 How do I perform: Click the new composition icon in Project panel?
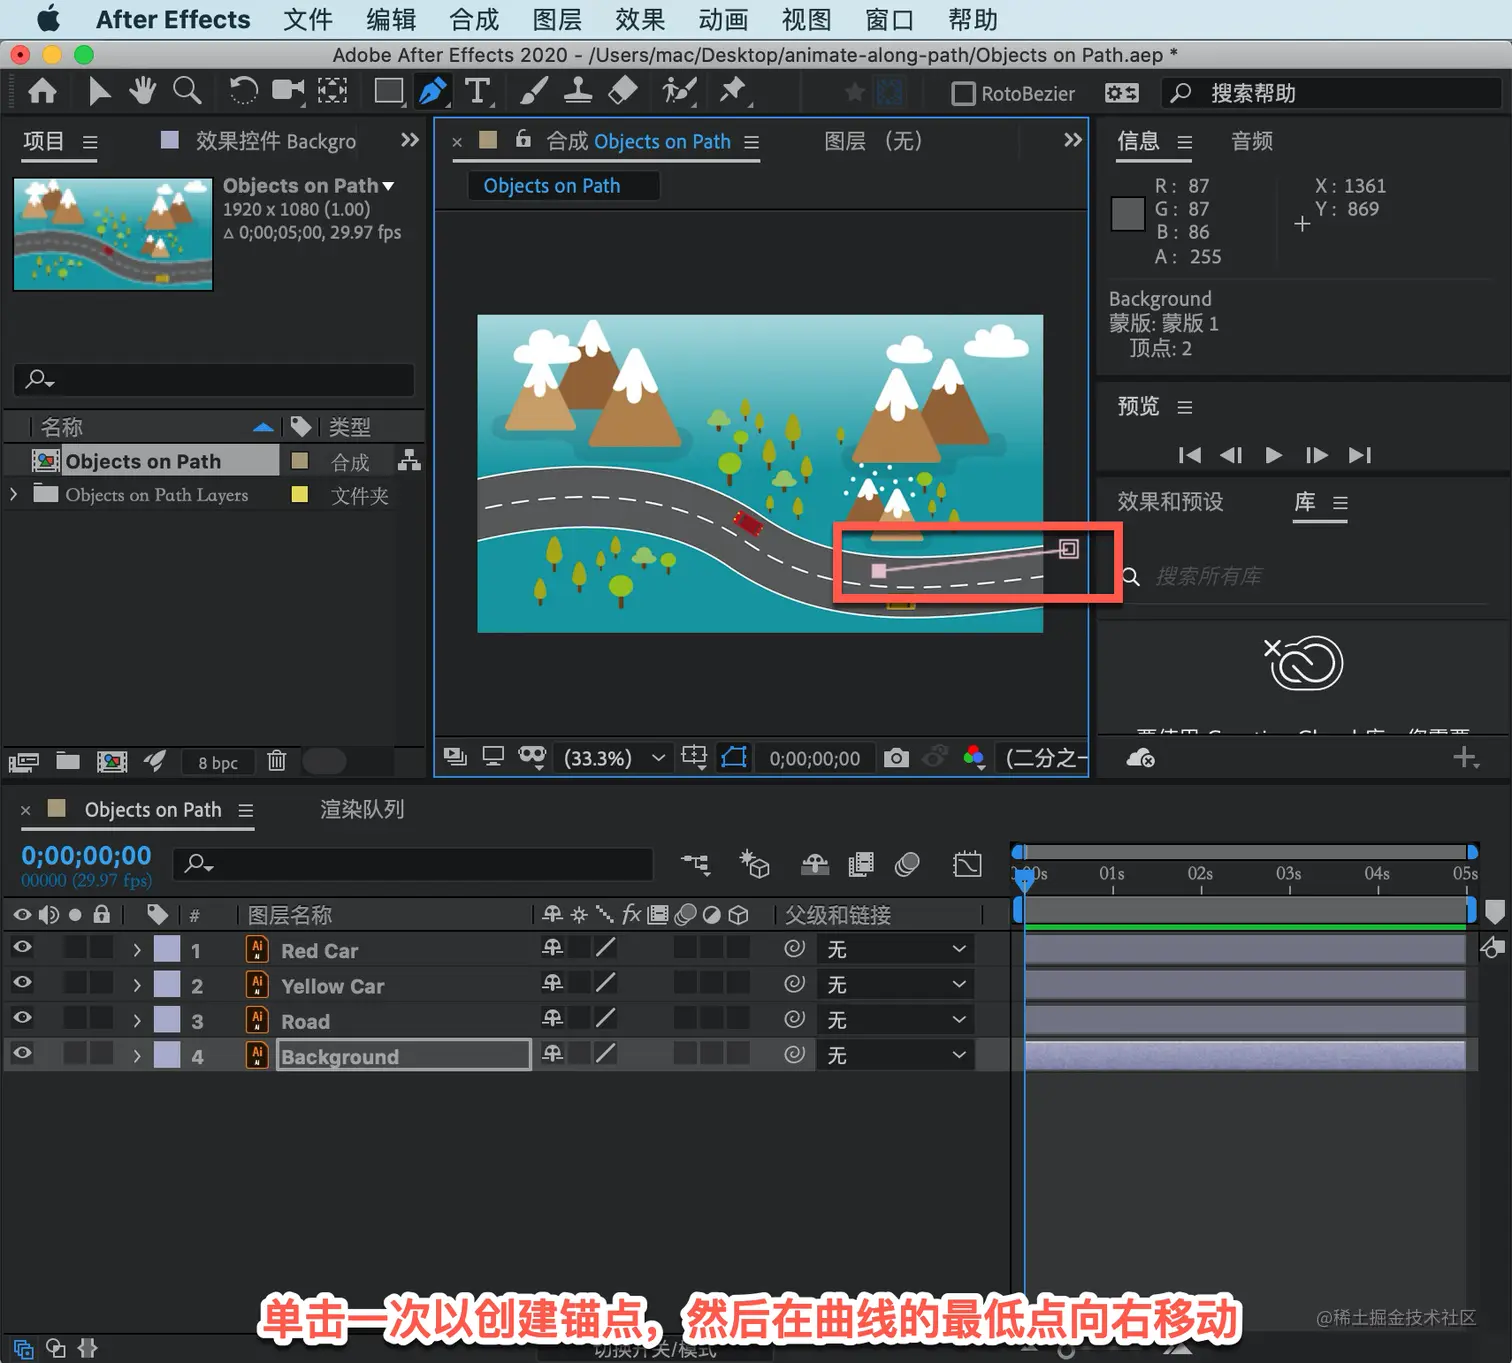tap(112, 761)
